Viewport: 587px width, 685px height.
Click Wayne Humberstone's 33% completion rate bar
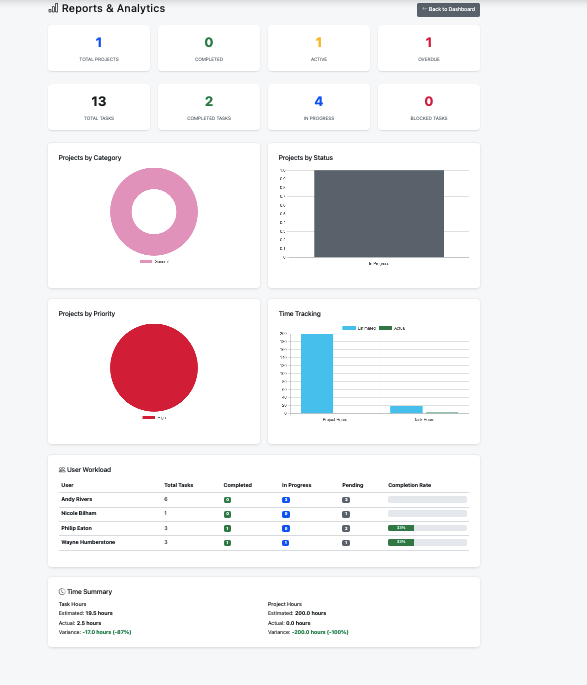427,542
